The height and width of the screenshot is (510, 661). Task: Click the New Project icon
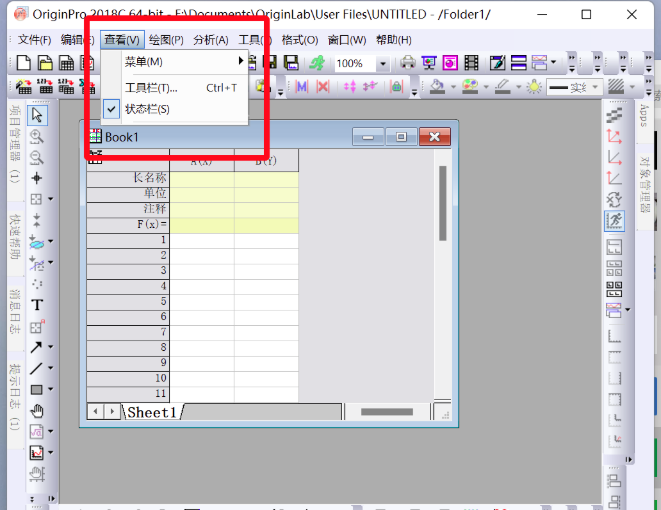tap(24, 63)
